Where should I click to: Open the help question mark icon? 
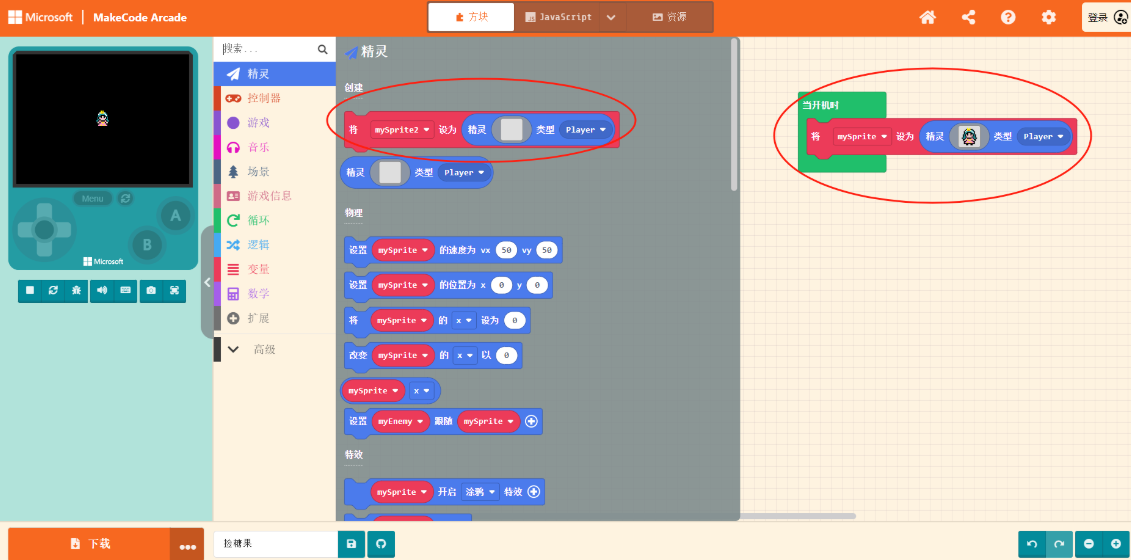click(x=1008, y=17)
